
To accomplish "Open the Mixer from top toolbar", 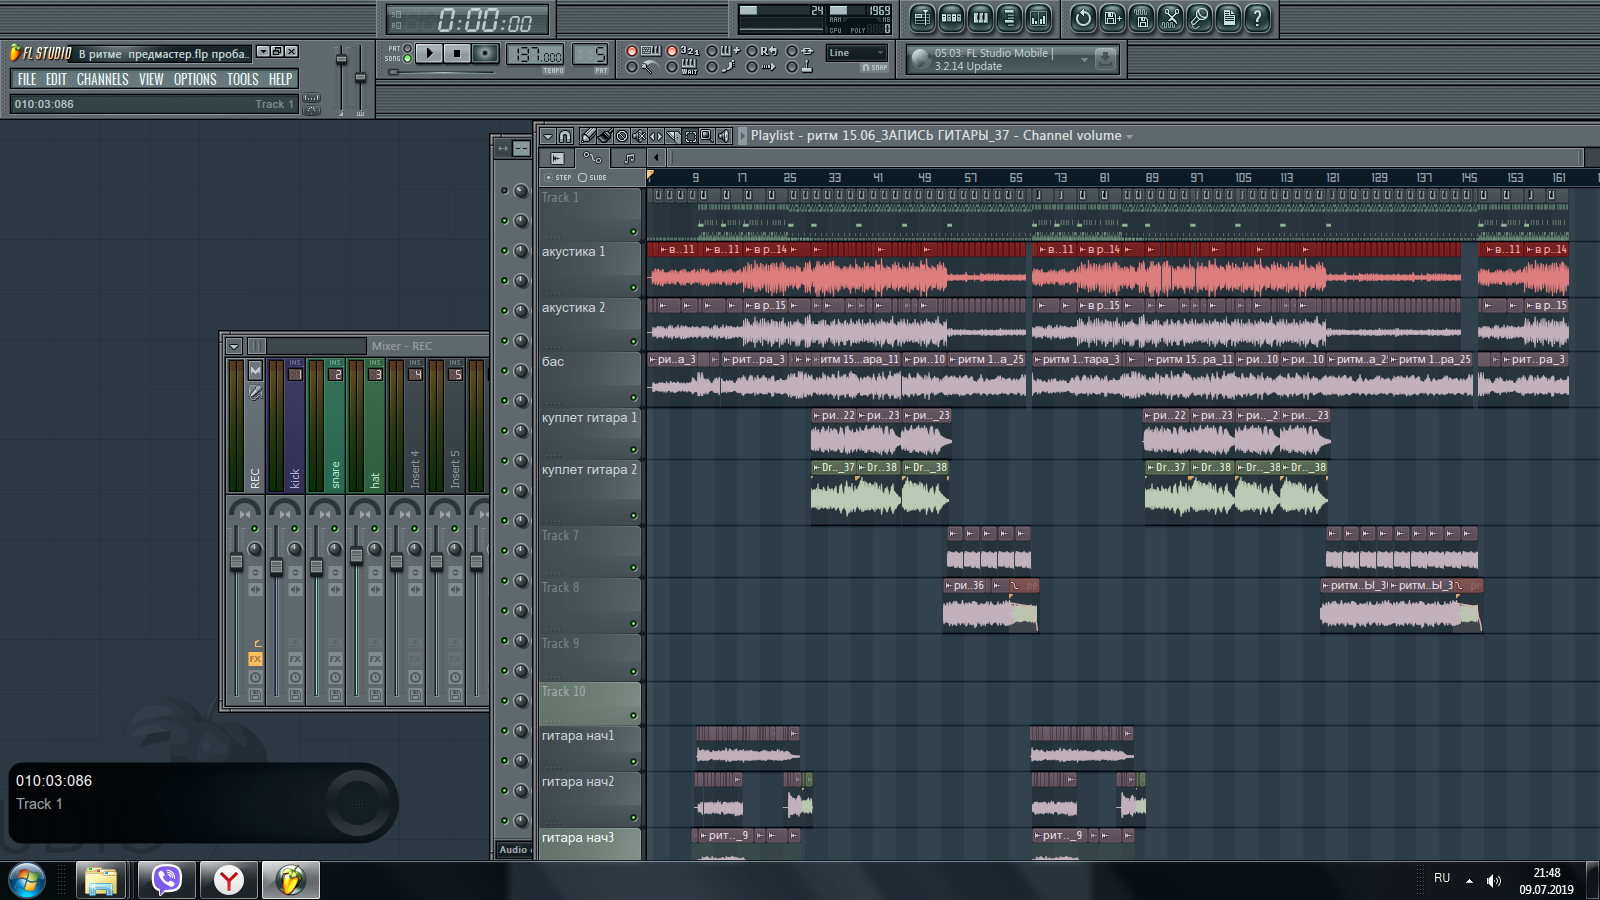I will pyautogui.click(x=1038, y=17).
